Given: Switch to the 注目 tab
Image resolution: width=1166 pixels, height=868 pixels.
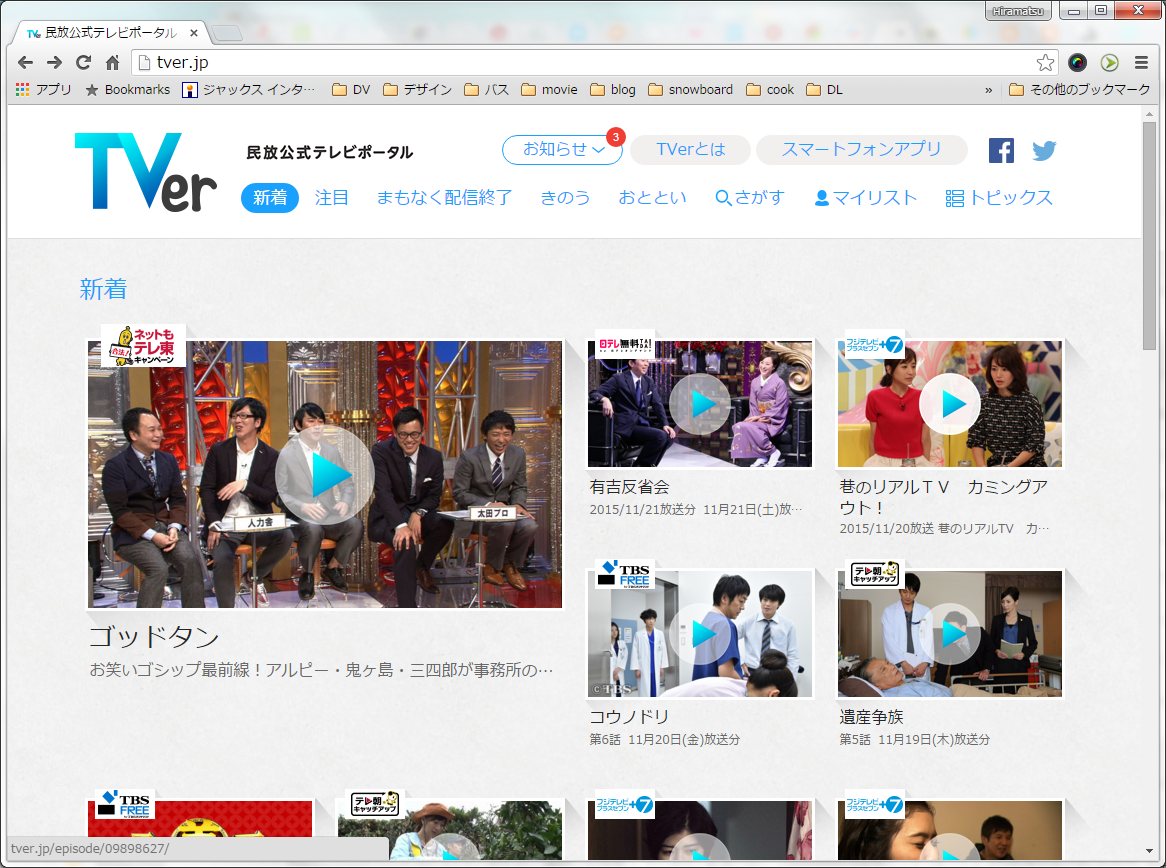Looking at the screenshot, I should coord(331,197).
